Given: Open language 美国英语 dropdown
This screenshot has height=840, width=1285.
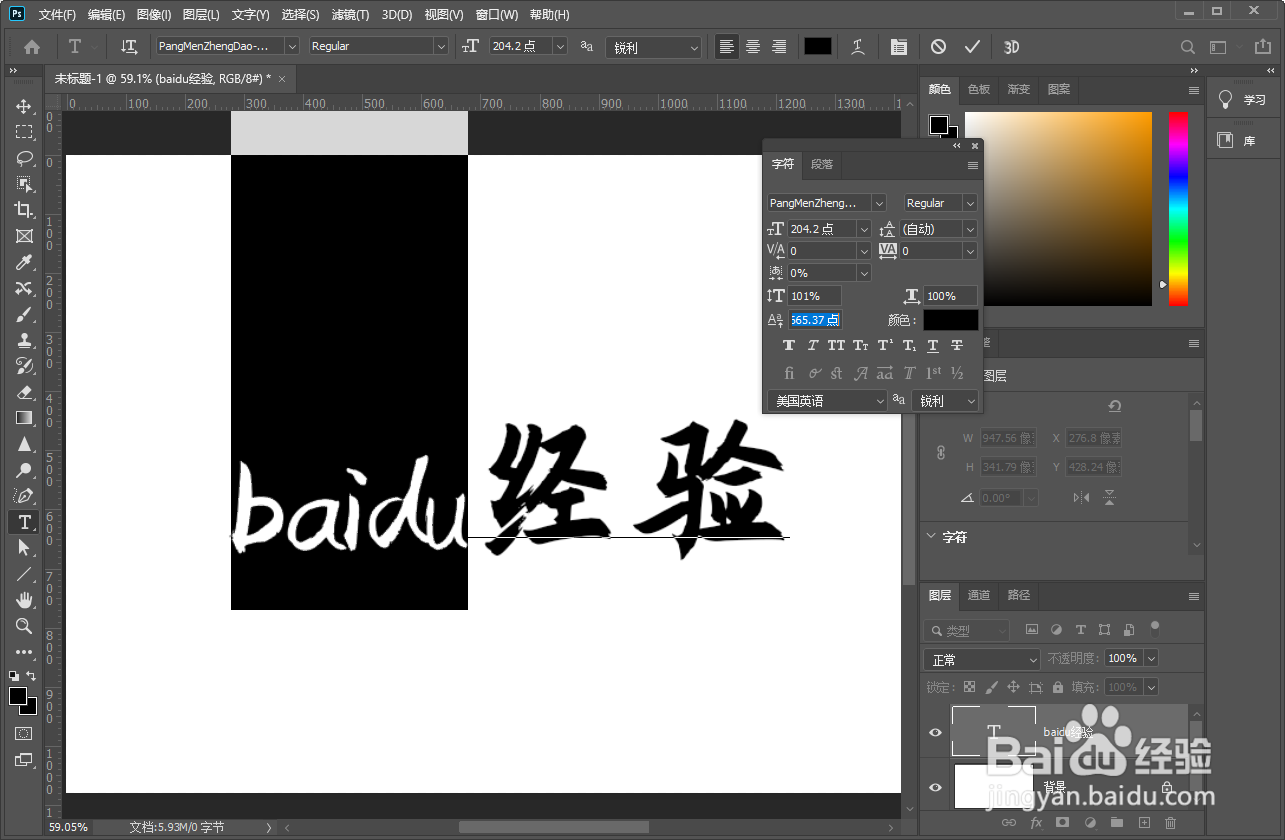Looking at the screenshot, I should (827, 401).
